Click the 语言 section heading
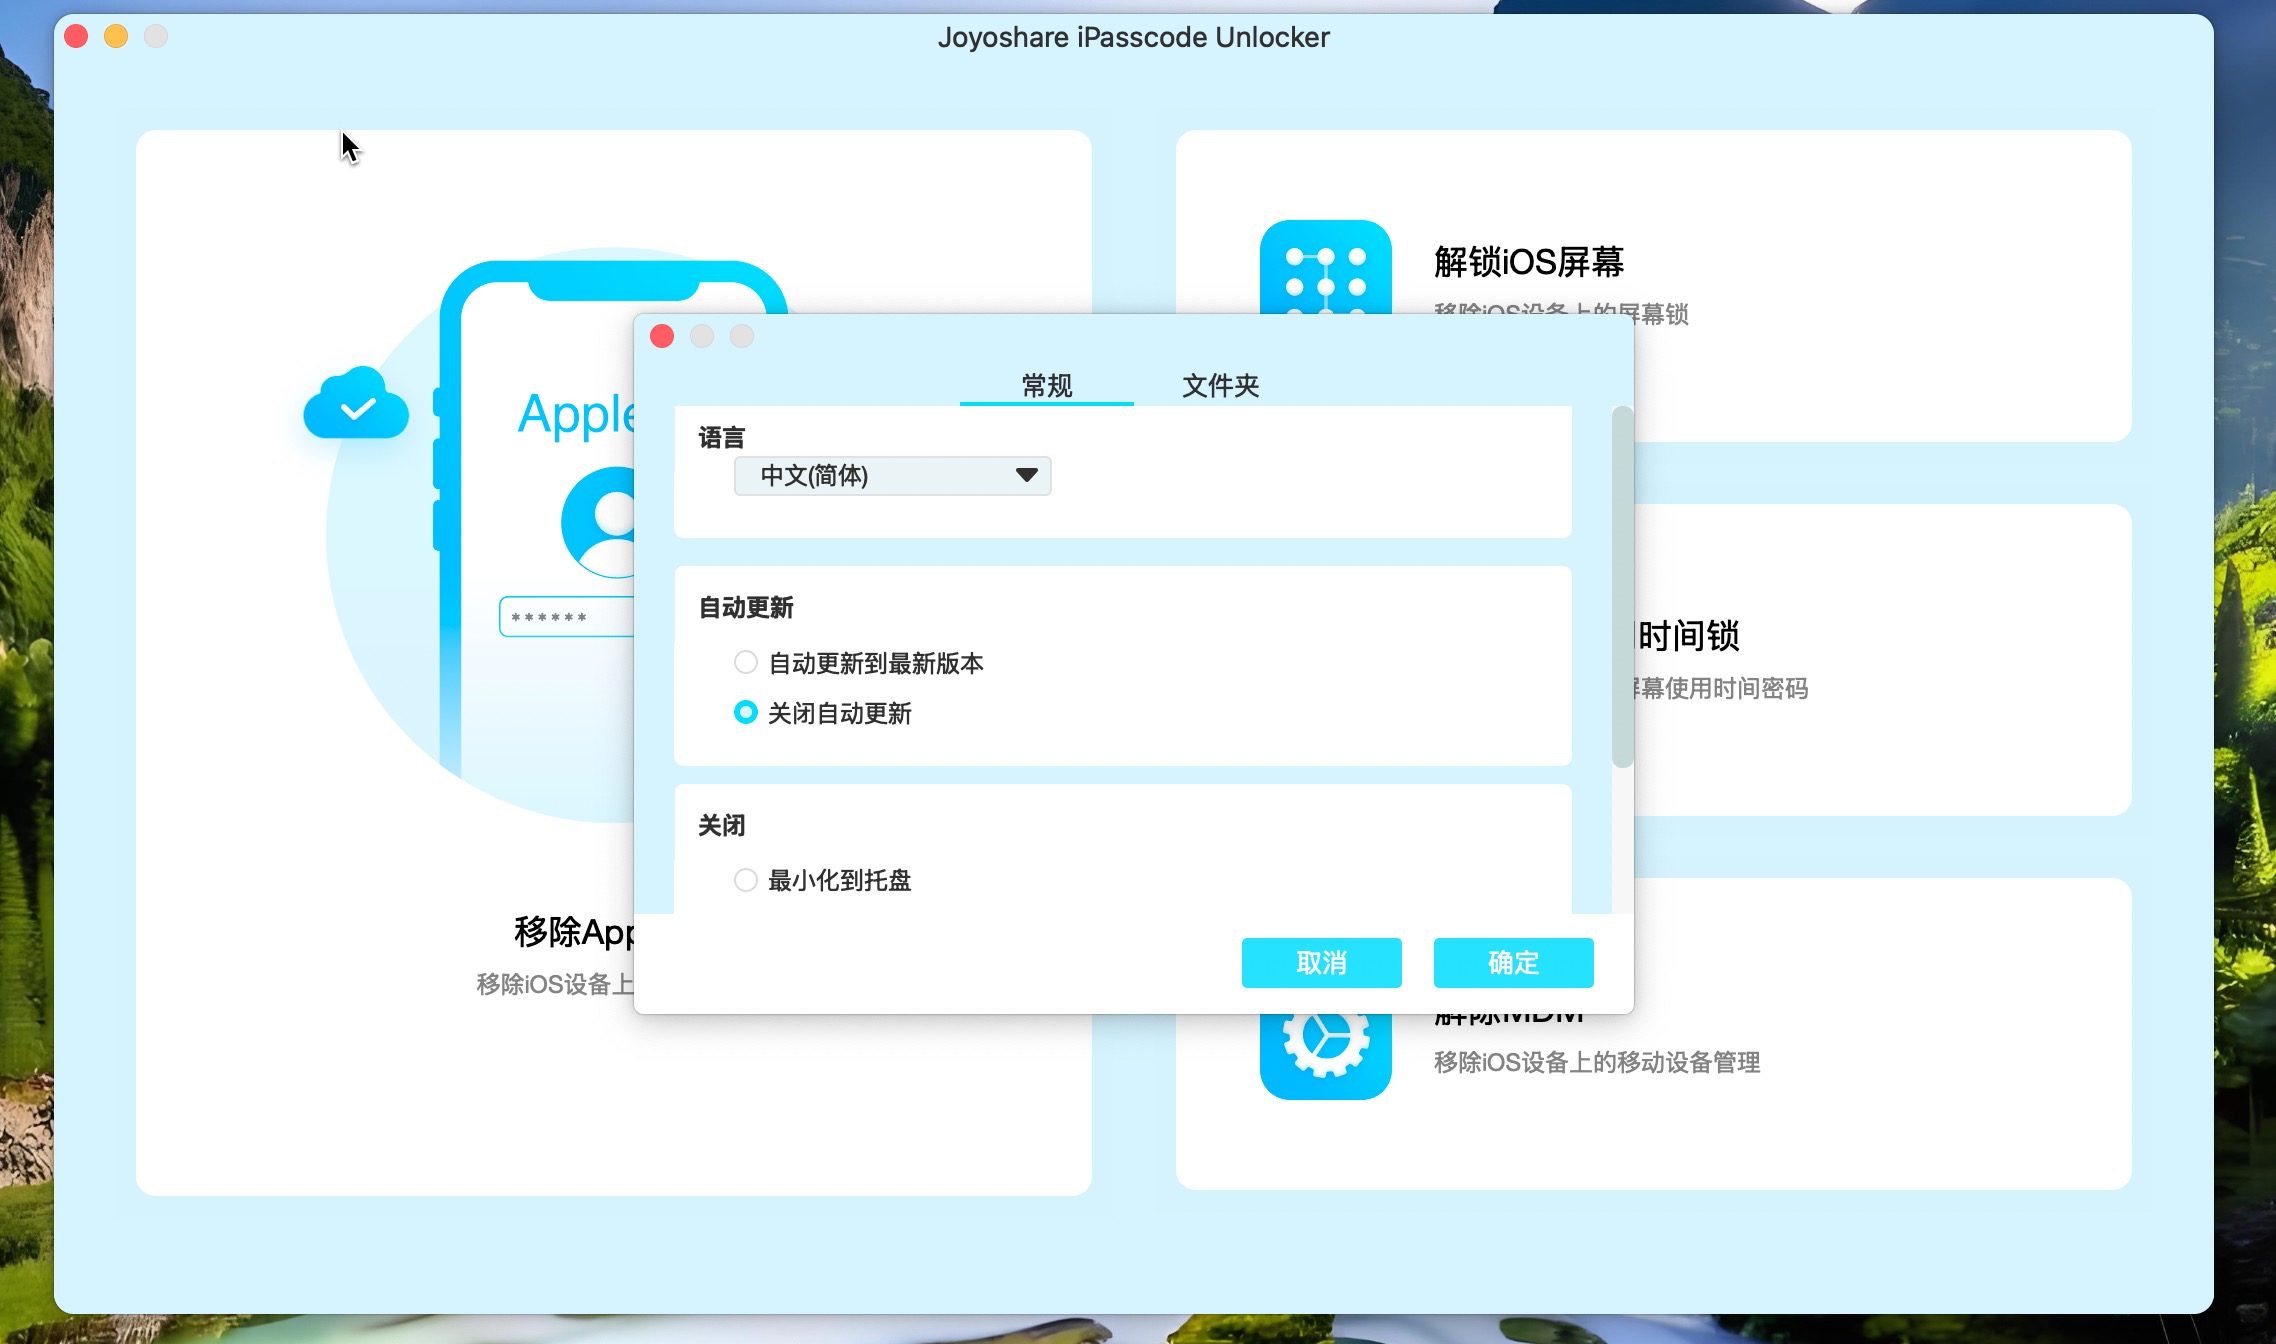The width and height of the screenshot is (2276, 1344). [x=722, y=437]
